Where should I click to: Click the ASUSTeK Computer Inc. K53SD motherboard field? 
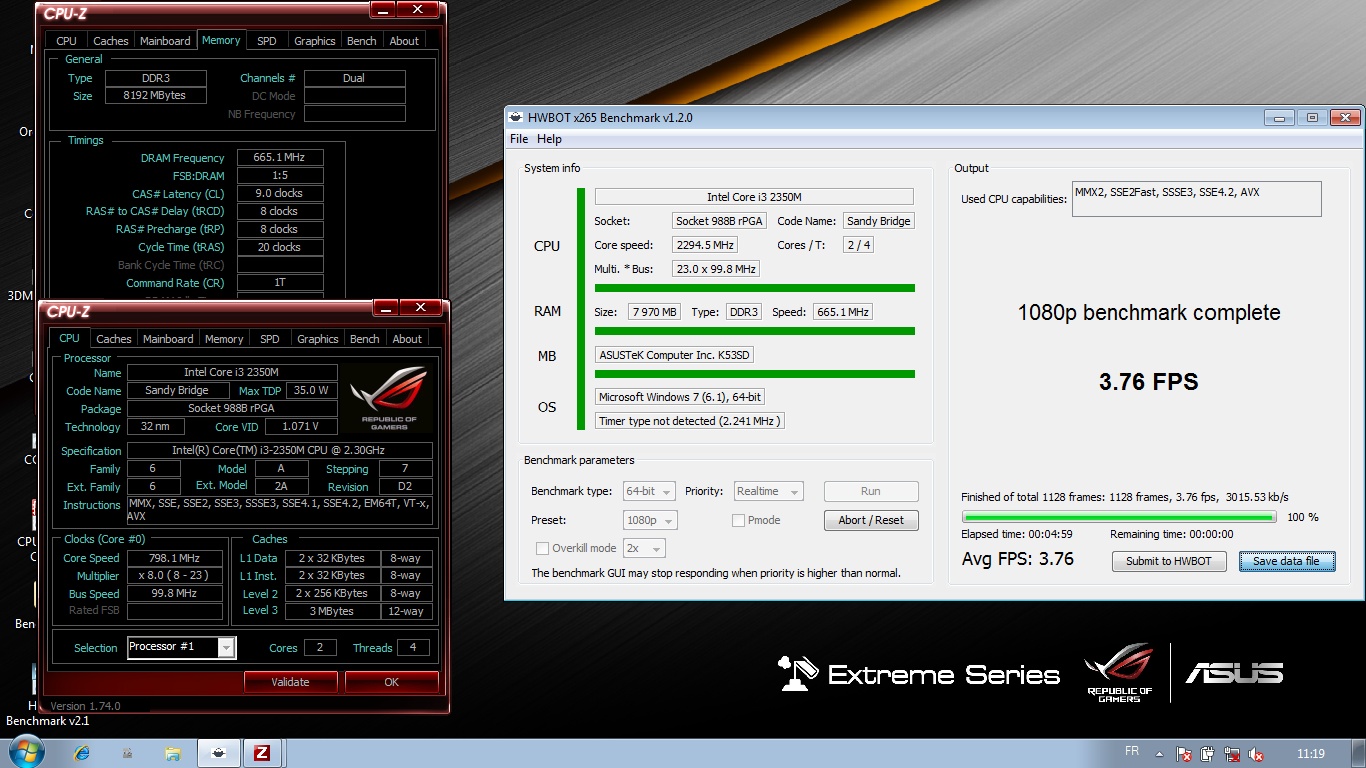pos(676,355)
